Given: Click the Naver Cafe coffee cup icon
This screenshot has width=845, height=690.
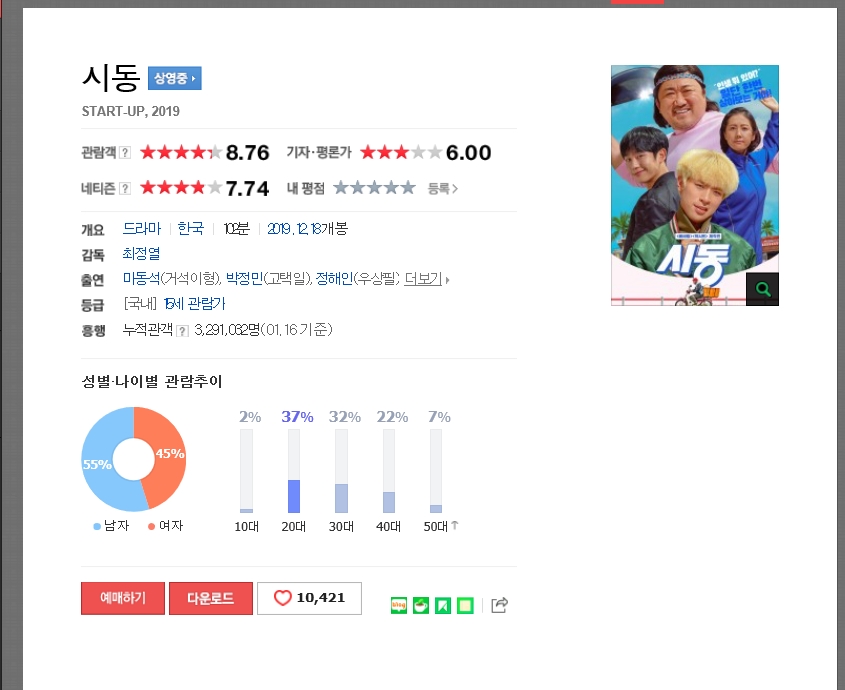Looking at the screenshot, I should (421, 605).
